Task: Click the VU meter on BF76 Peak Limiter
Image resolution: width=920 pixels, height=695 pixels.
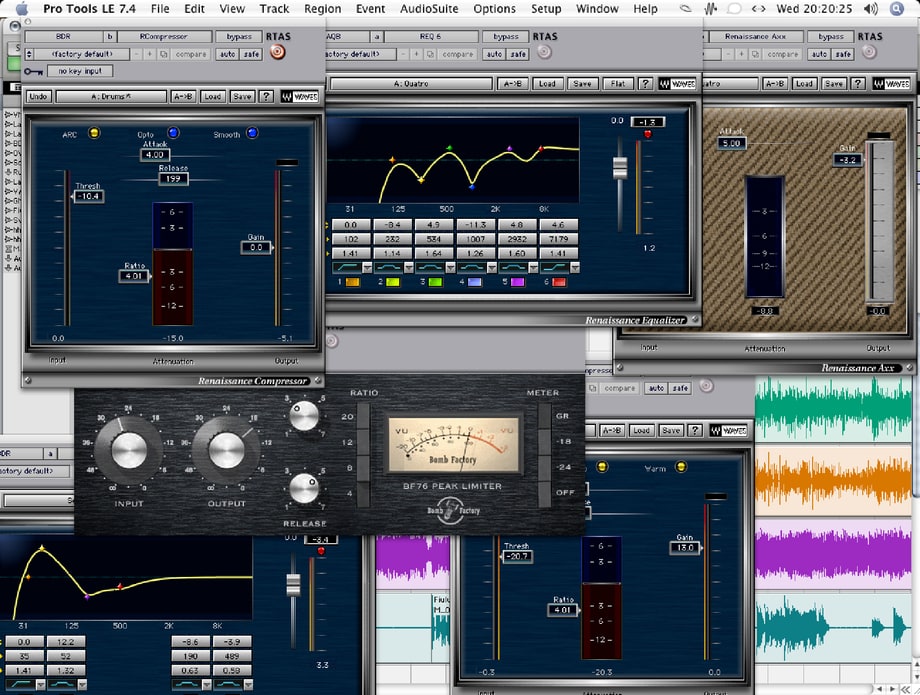Action: click(x=452, y=445)
